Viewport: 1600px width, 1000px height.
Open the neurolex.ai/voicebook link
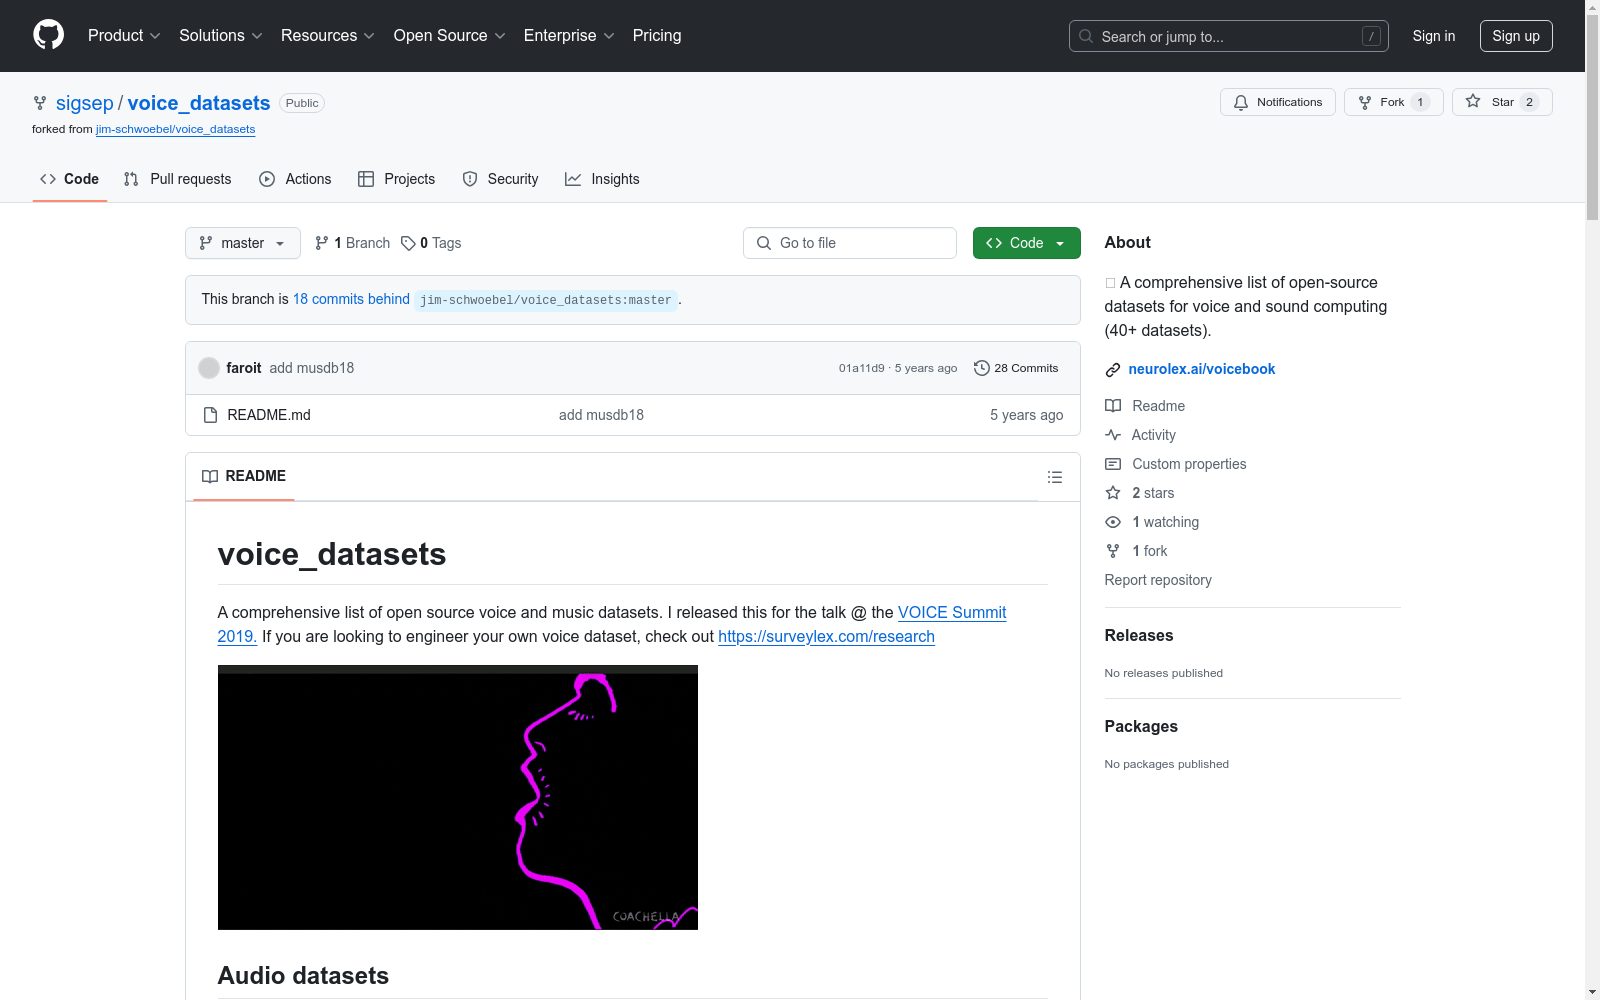tap(1201, 369)
